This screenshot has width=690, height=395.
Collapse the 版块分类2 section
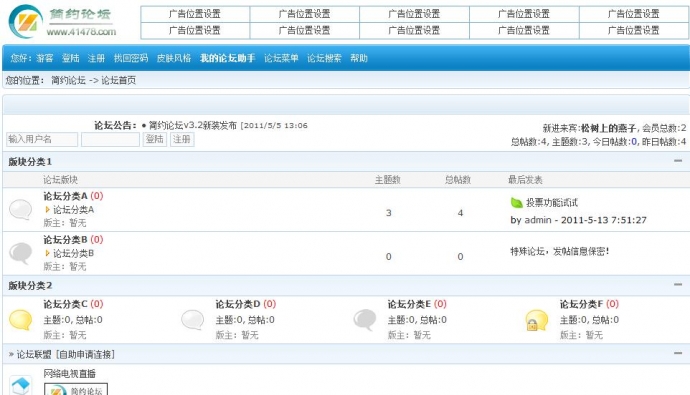click(x=678, y=285)
